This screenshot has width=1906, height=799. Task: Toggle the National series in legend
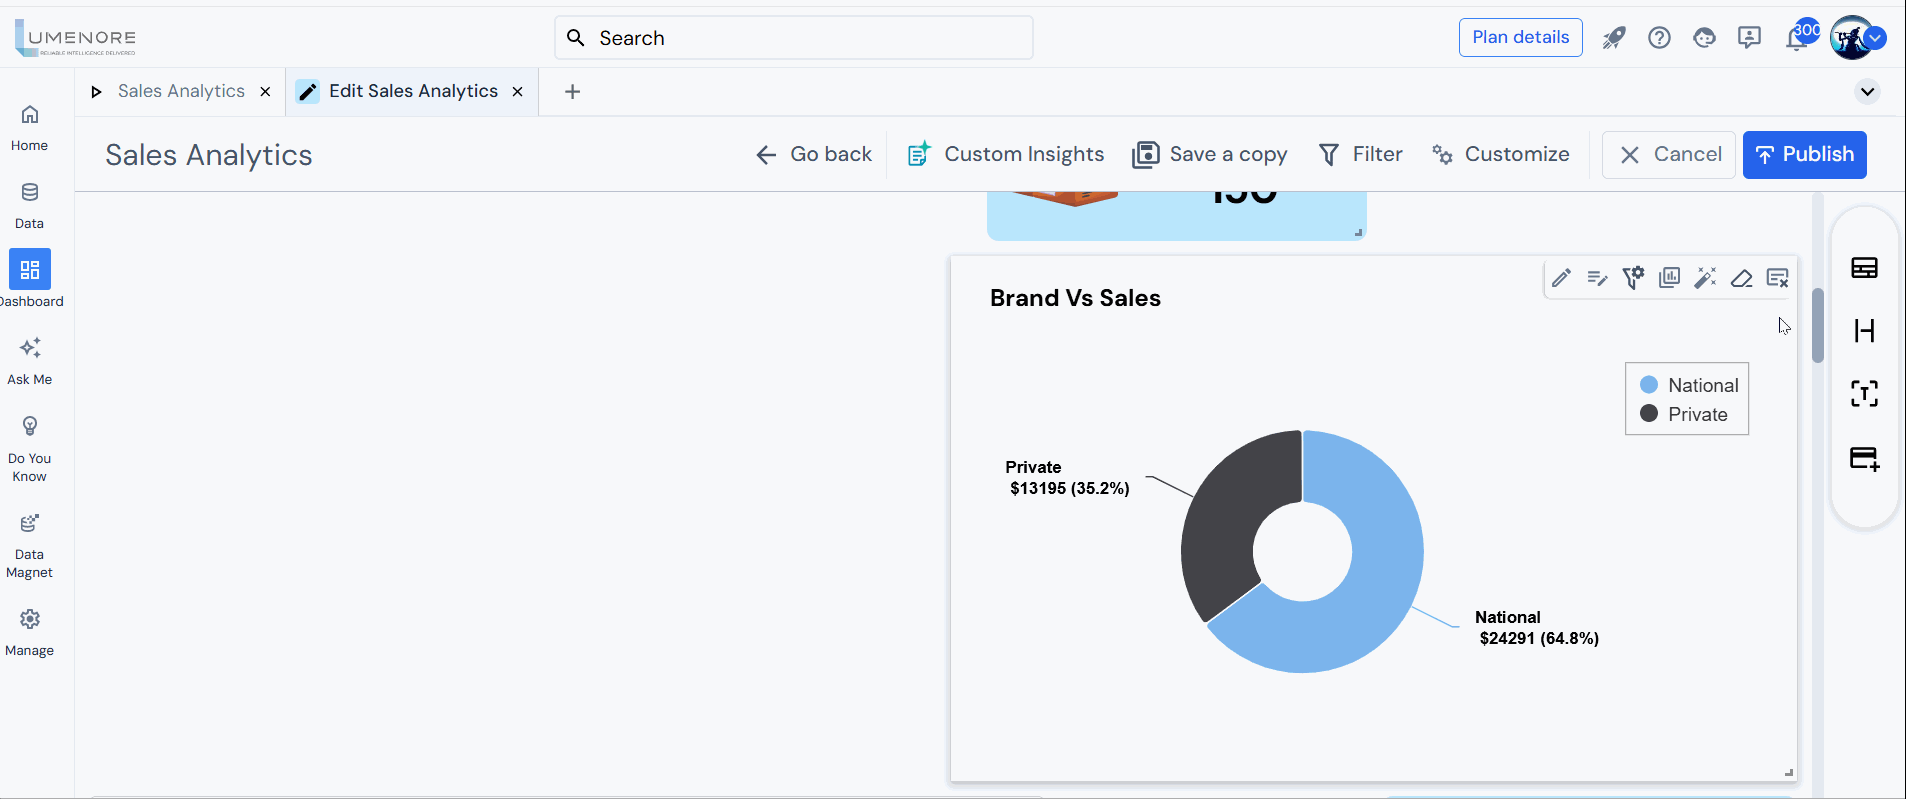coord(1702,385)
